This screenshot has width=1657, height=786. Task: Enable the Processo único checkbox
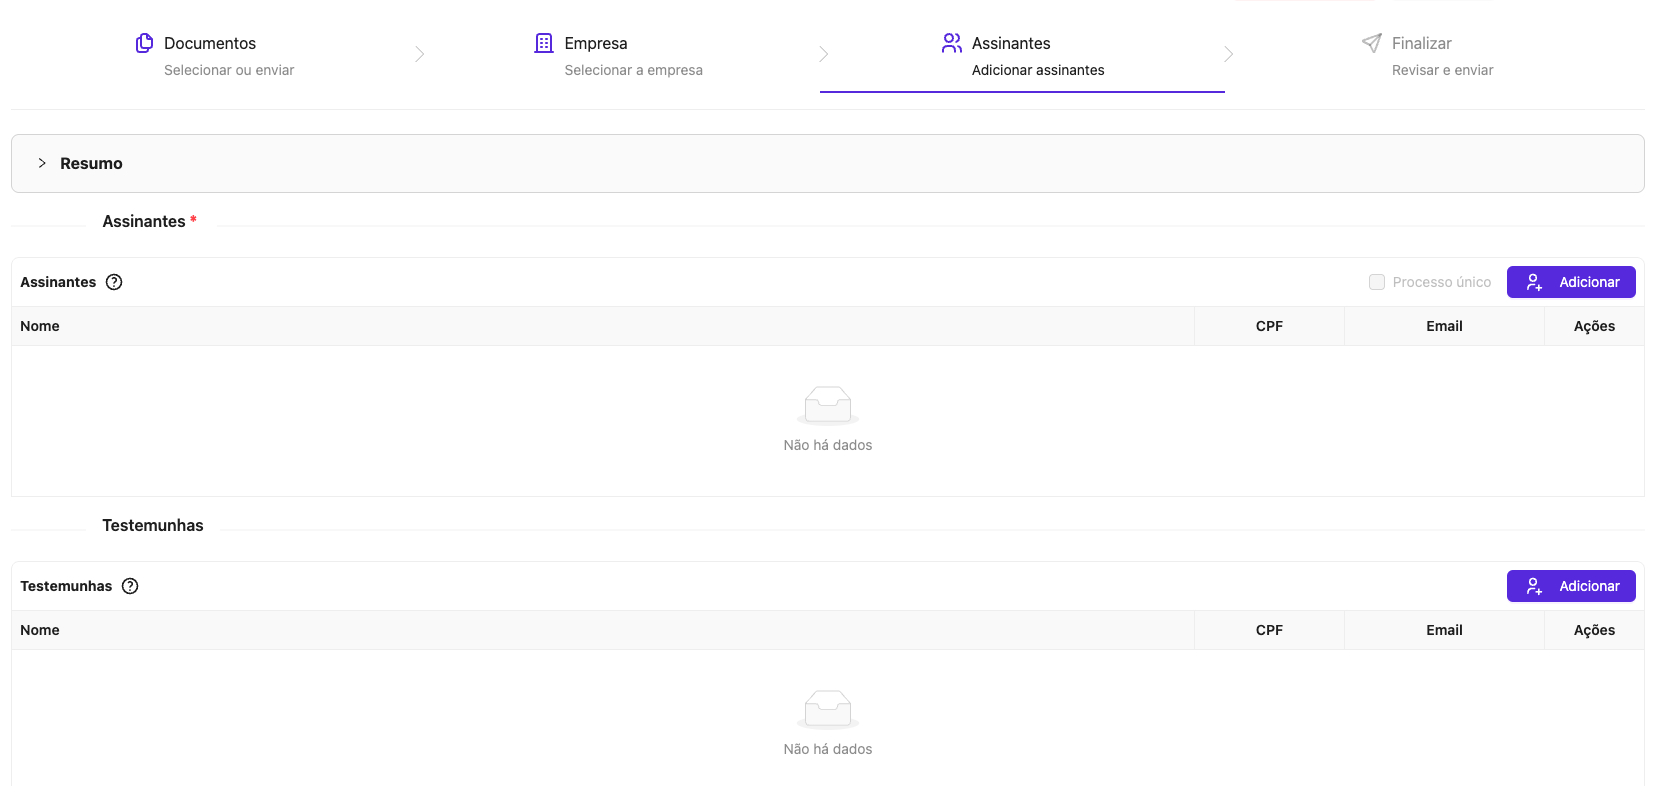1377,282
